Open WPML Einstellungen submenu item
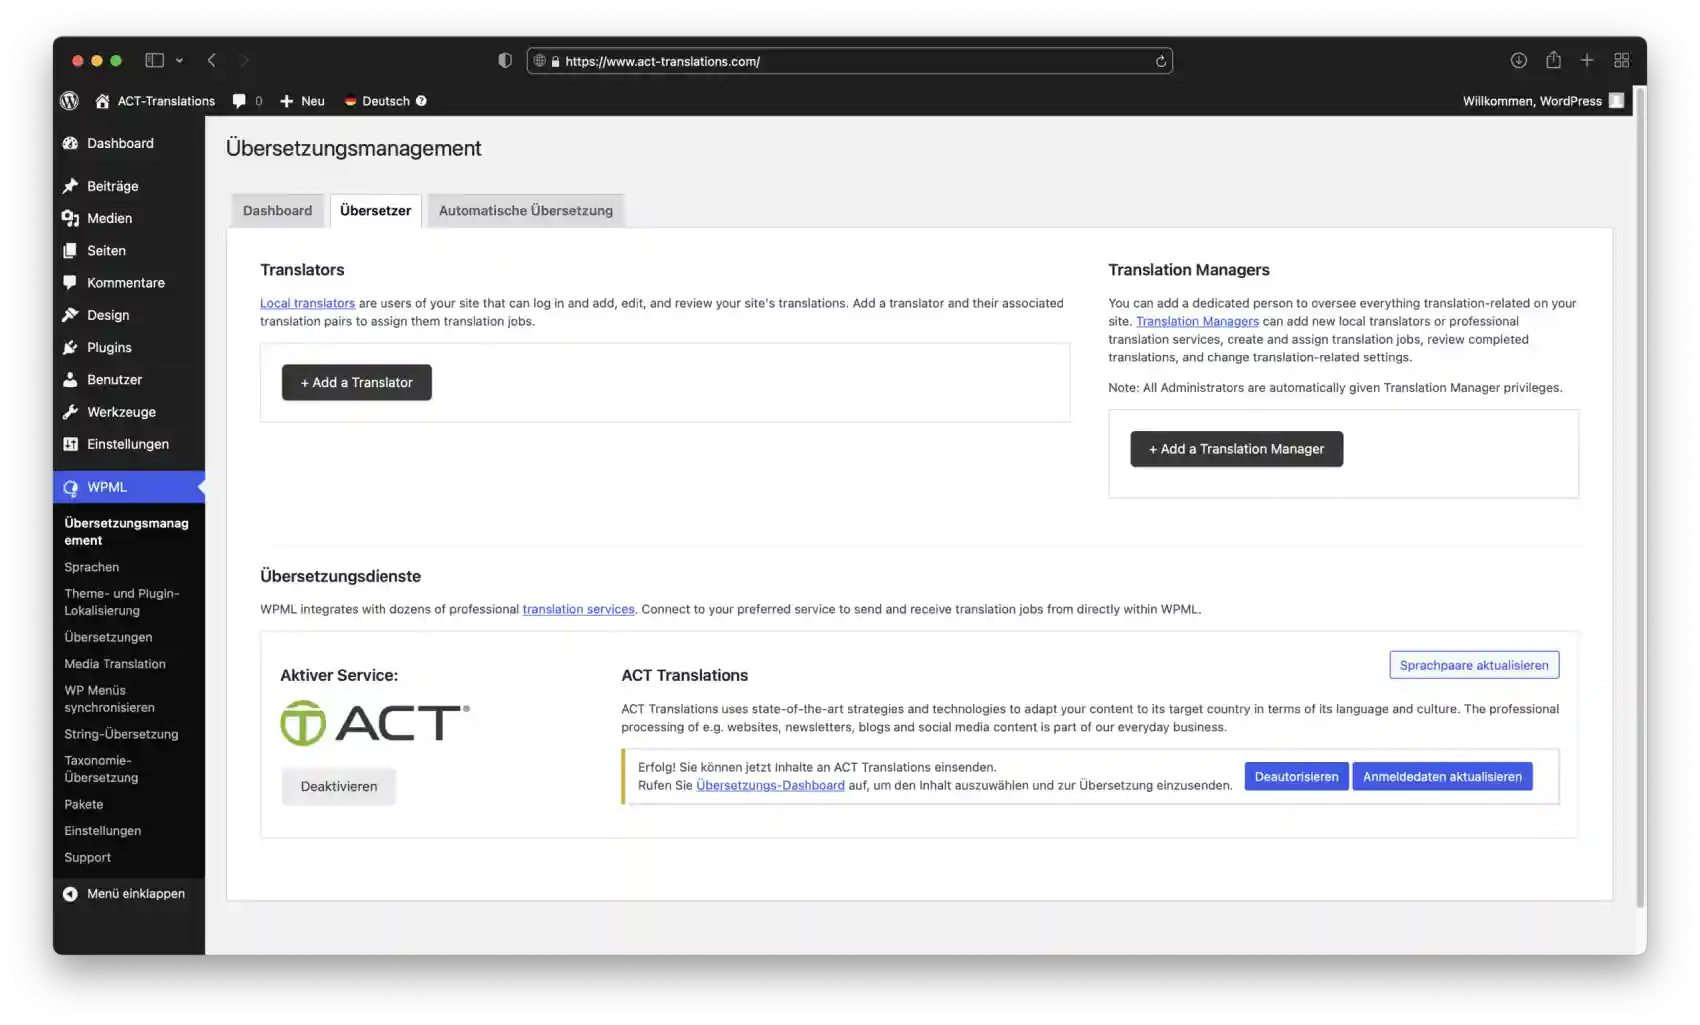The height and width of the screenshot is (1025, 1700). tap(103, 831)
